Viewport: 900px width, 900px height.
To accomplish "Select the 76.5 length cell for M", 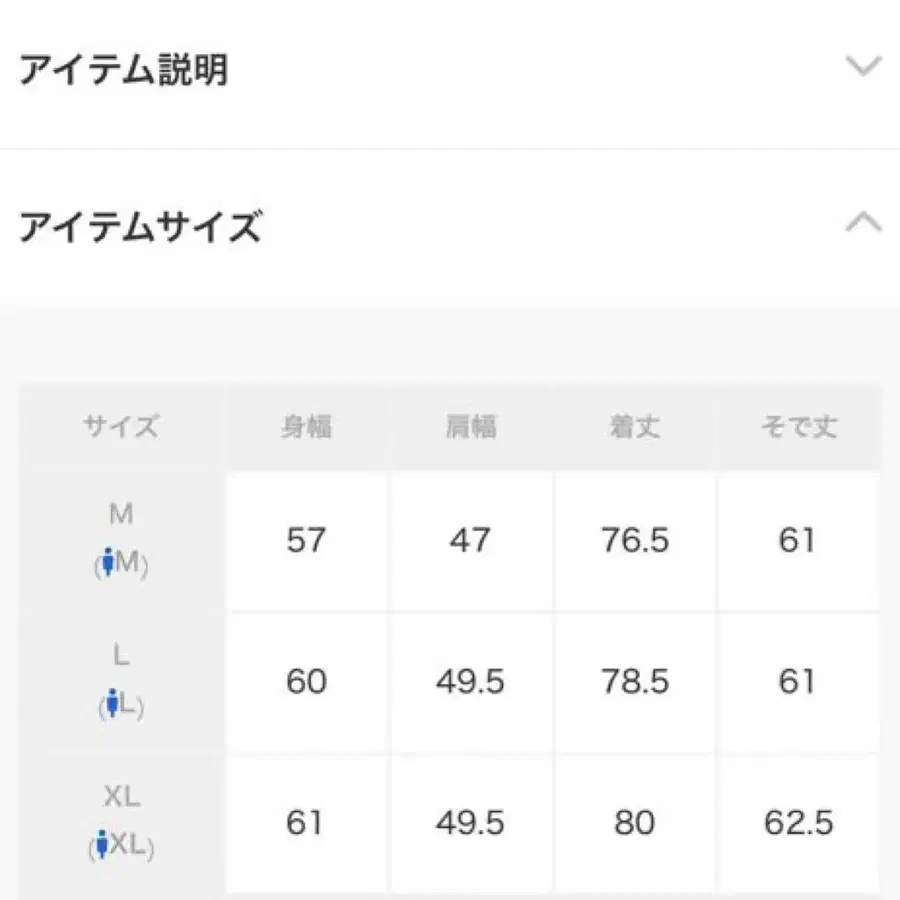I will [x=634, y=541].
